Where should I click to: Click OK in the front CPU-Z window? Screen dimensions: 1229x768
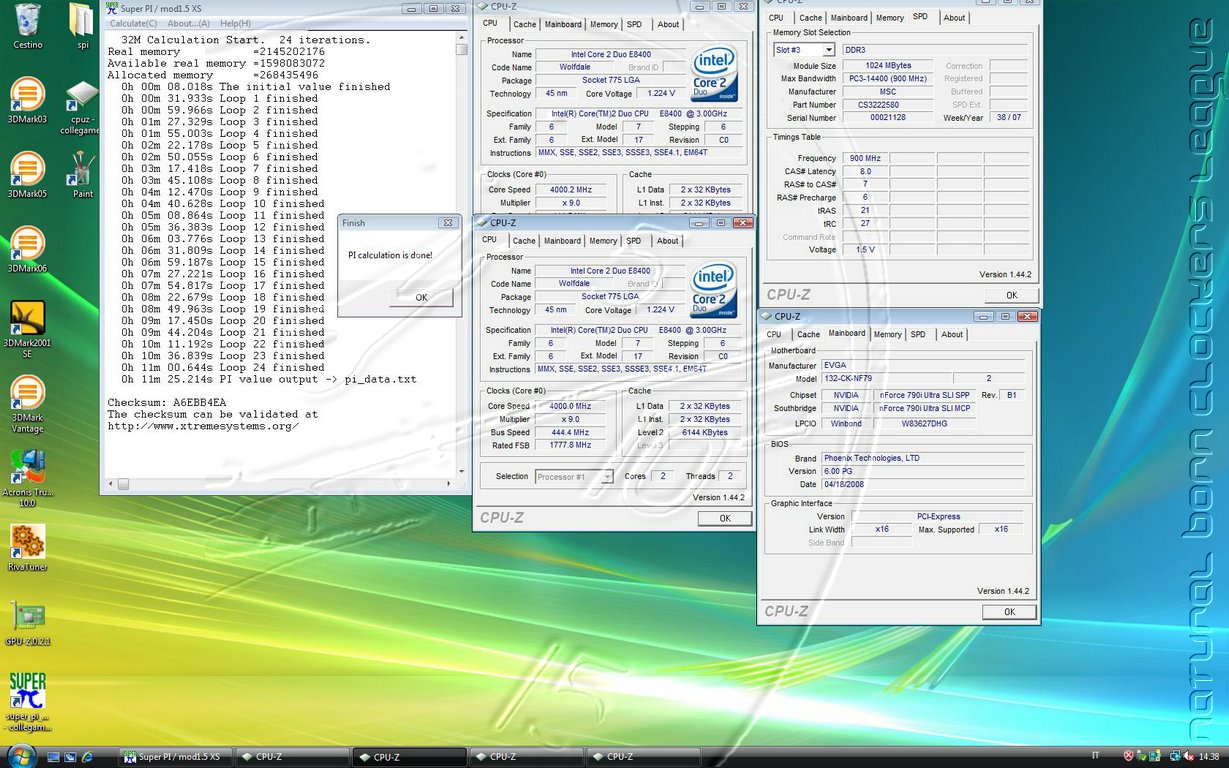(724, 518)
